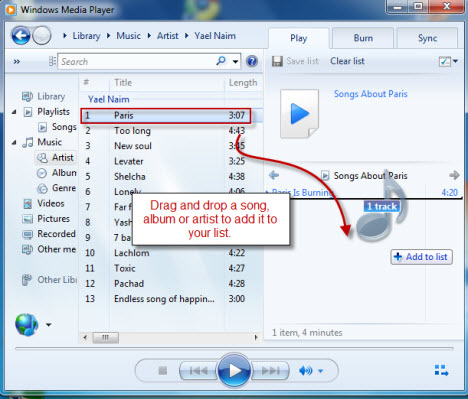The width and height of the screenshot is (468, 399).
Task: Click Artist in the breadcrumb
Action: 167,36
